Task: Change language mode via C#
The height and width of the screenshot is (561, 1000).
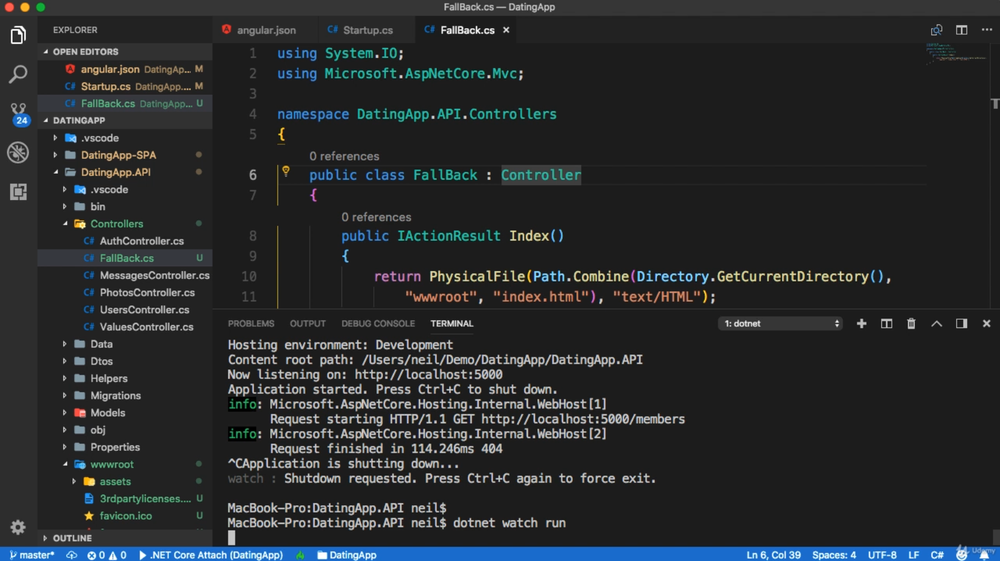Action: [x=936, y=555]
